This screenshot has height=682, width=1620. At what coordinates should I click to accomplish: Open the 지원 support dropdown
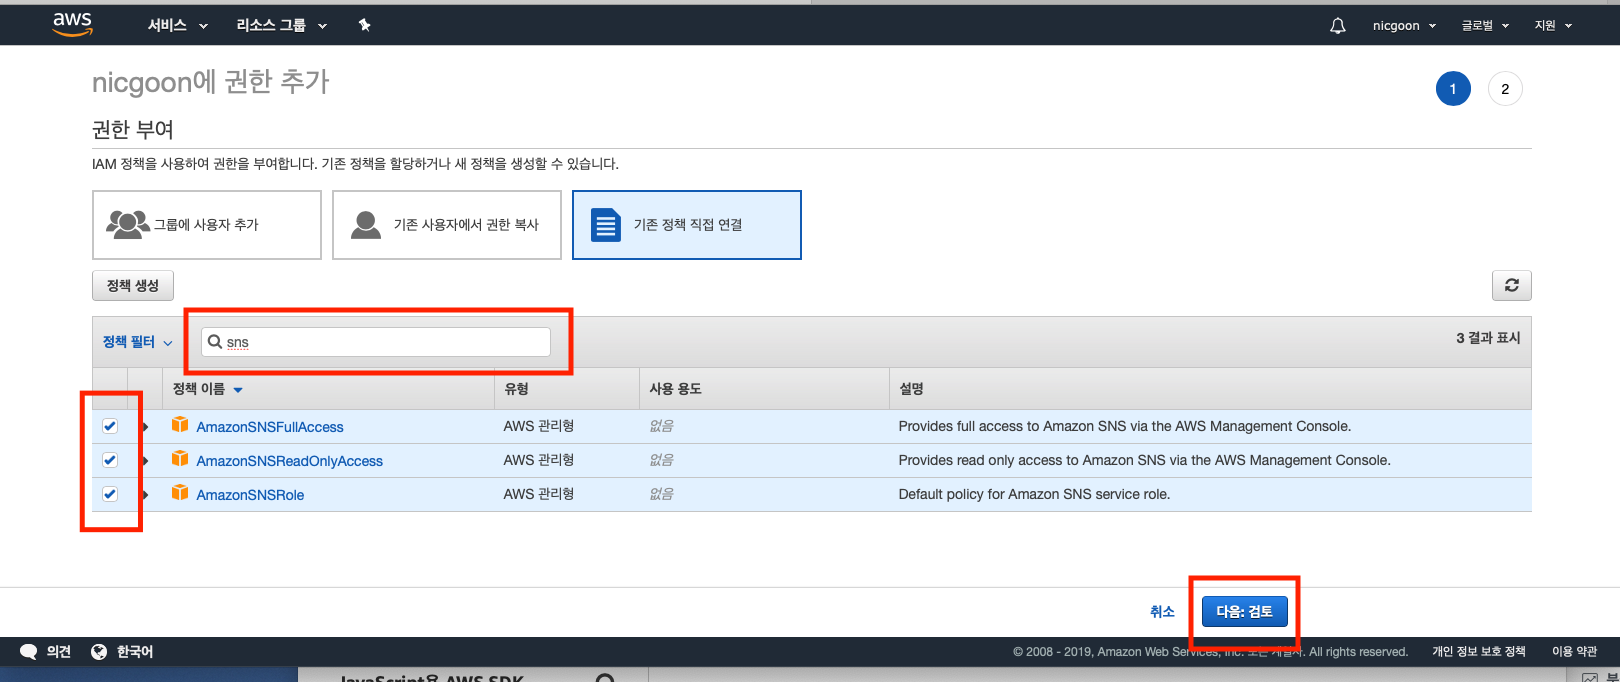point(1553,26)
